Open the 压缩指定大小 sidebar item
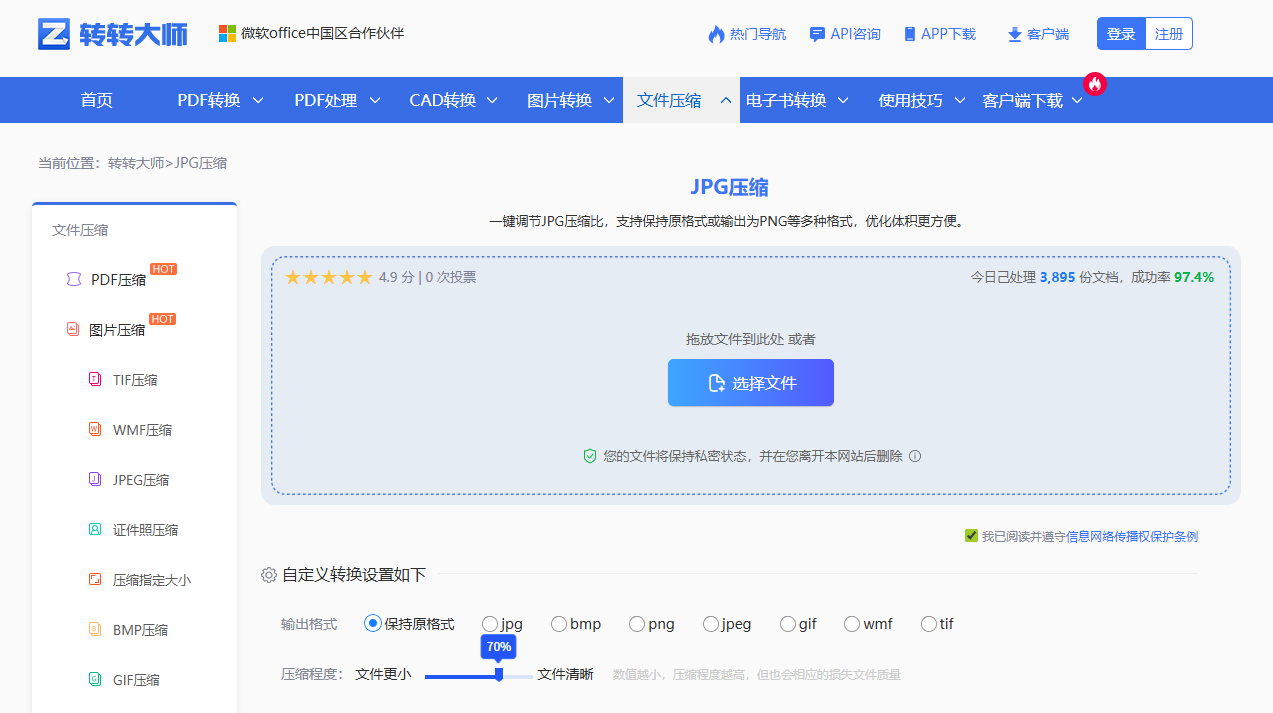Image resolution: width=1273 pixels, height=713 pixels. tap(152, 580)
